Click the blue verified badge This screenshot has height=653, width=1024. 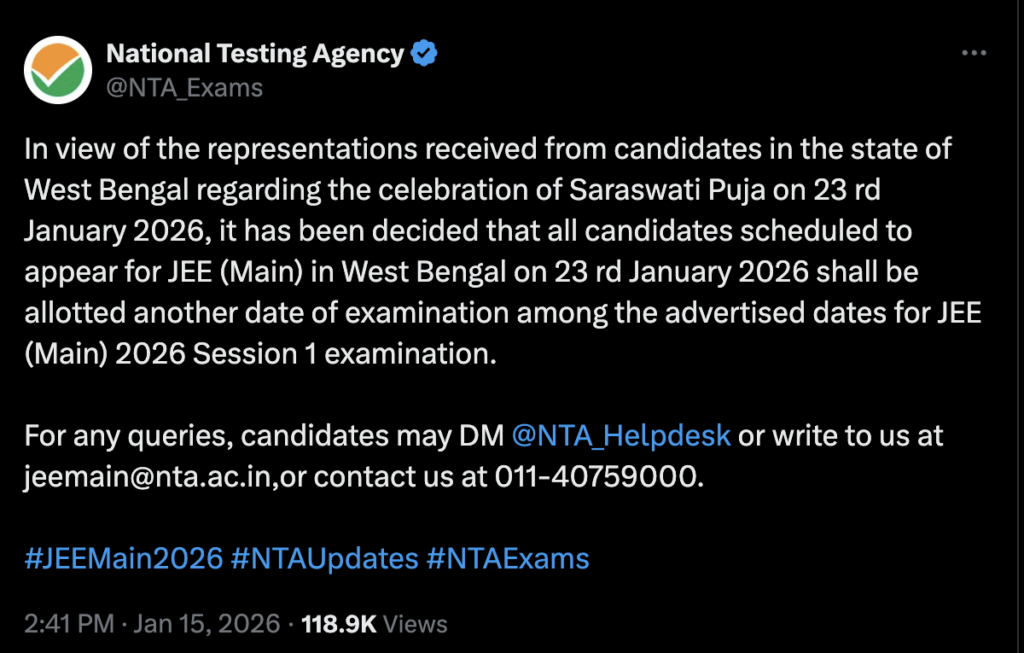tap(426, 53)
